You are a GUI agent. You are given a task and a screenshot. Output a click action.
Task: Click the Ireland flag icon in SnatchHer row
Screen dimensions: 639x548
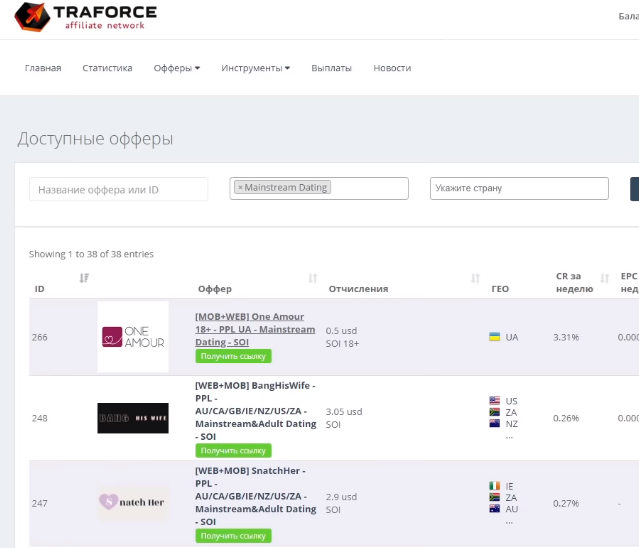point(494,486)
